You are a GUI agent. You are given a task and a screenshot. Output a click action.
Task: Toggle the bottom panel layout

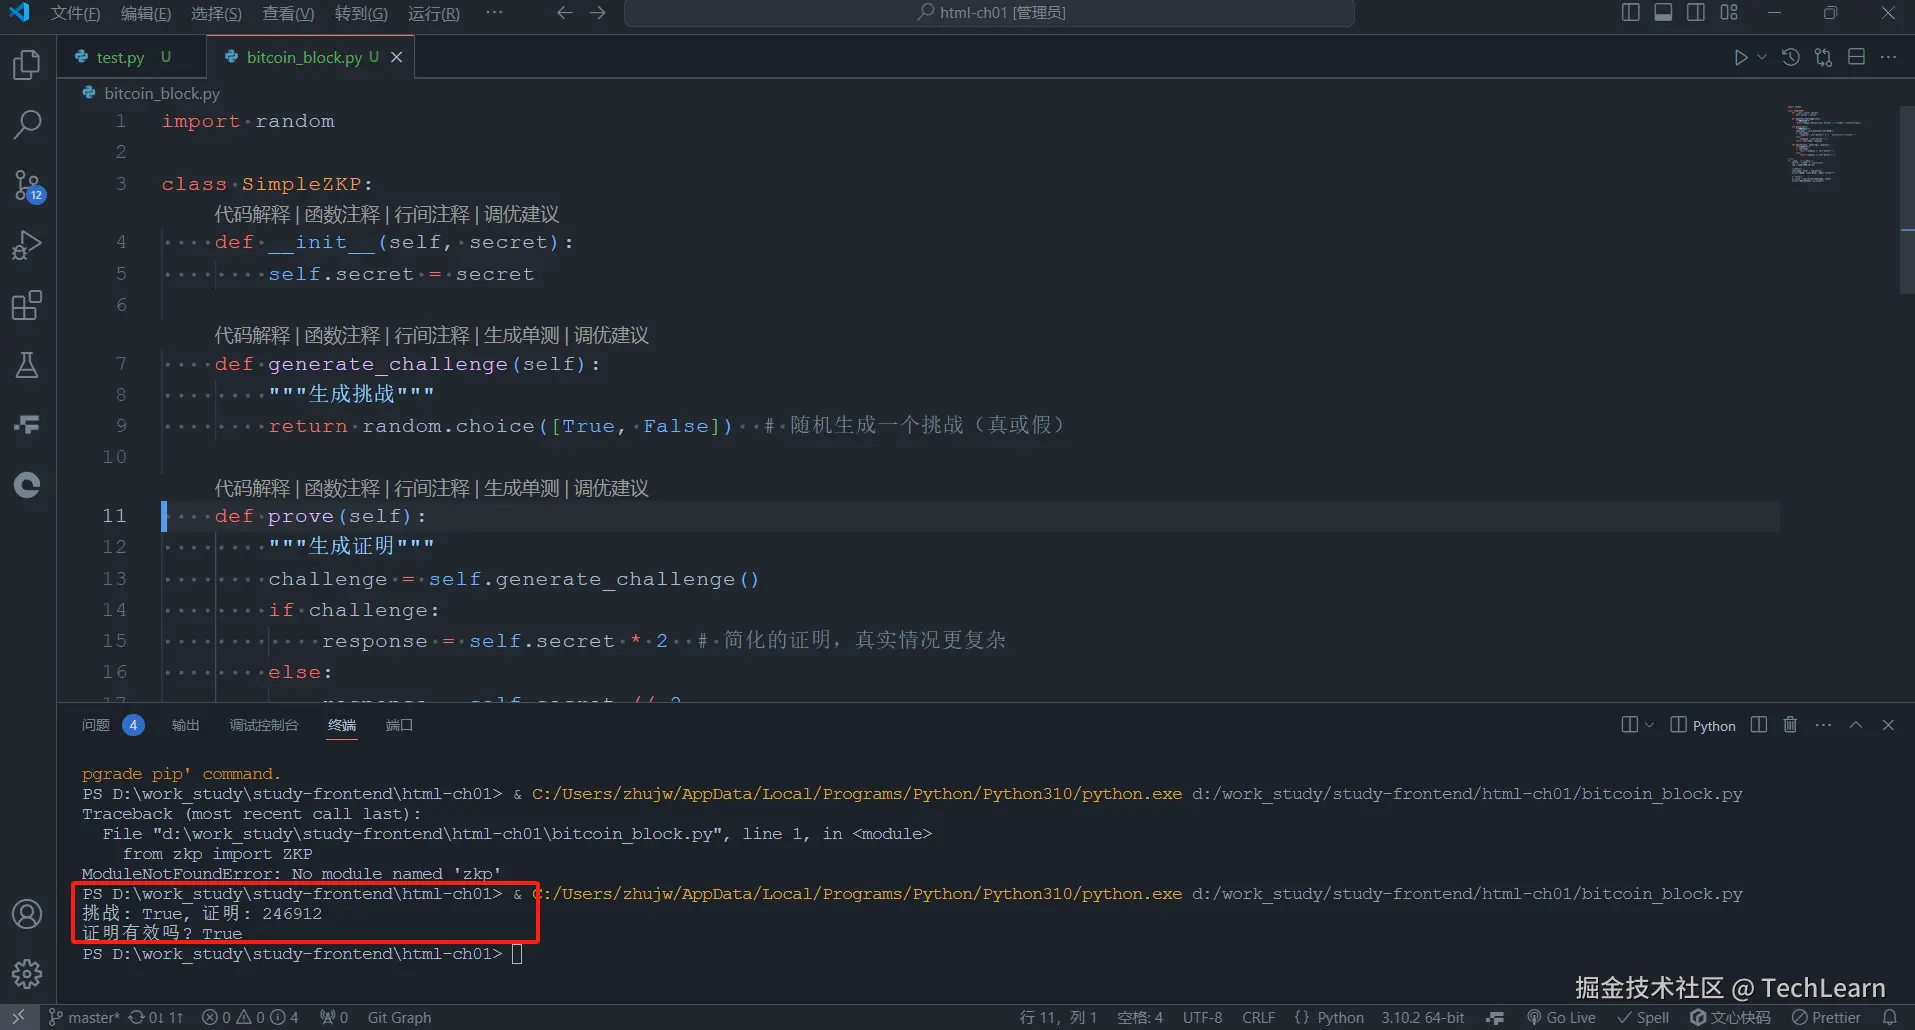[1664, 13]
